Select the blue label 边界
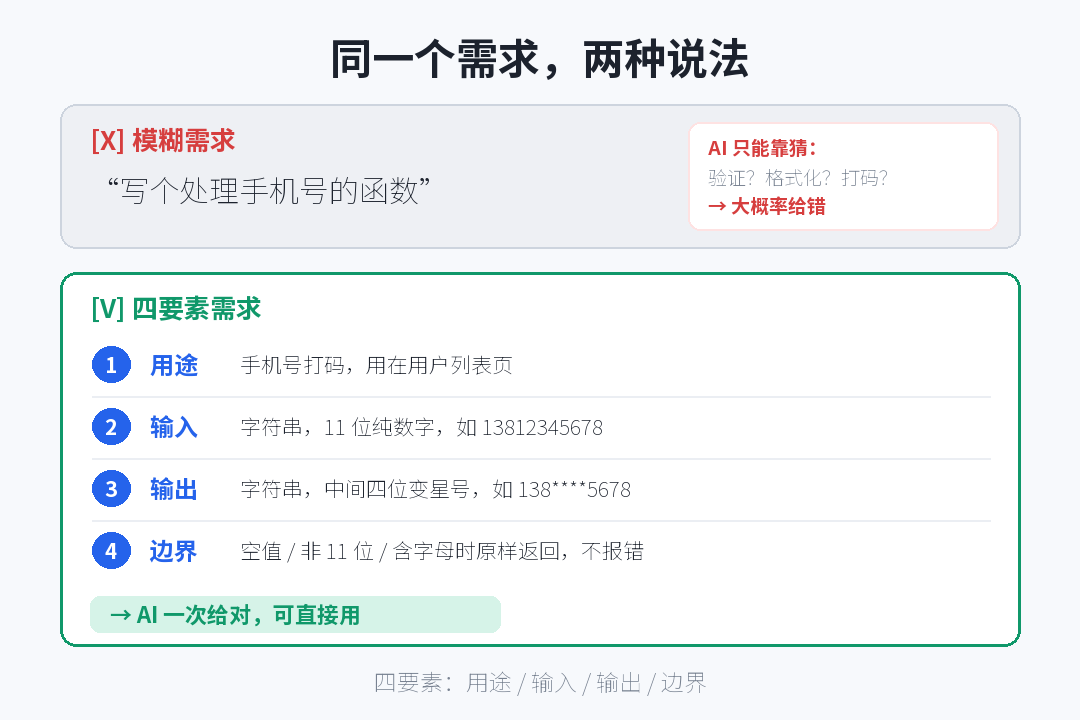The height and width of the screenshot is (720, 1080). coord(174,551)
